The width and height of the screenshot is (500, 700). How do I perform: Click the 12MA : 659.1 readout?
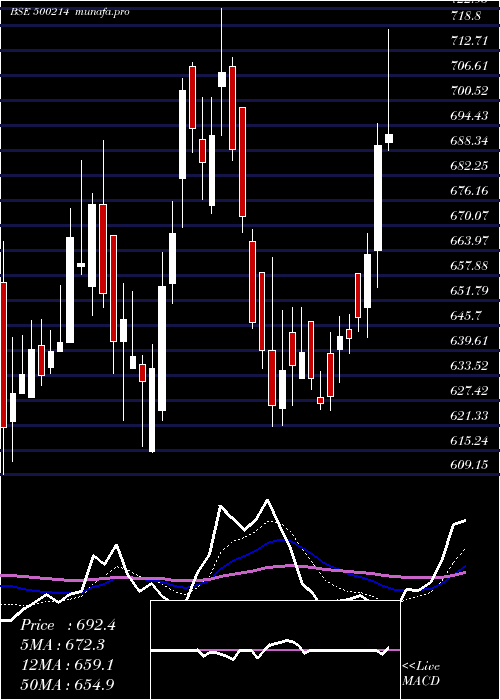[x=68, y=665]
